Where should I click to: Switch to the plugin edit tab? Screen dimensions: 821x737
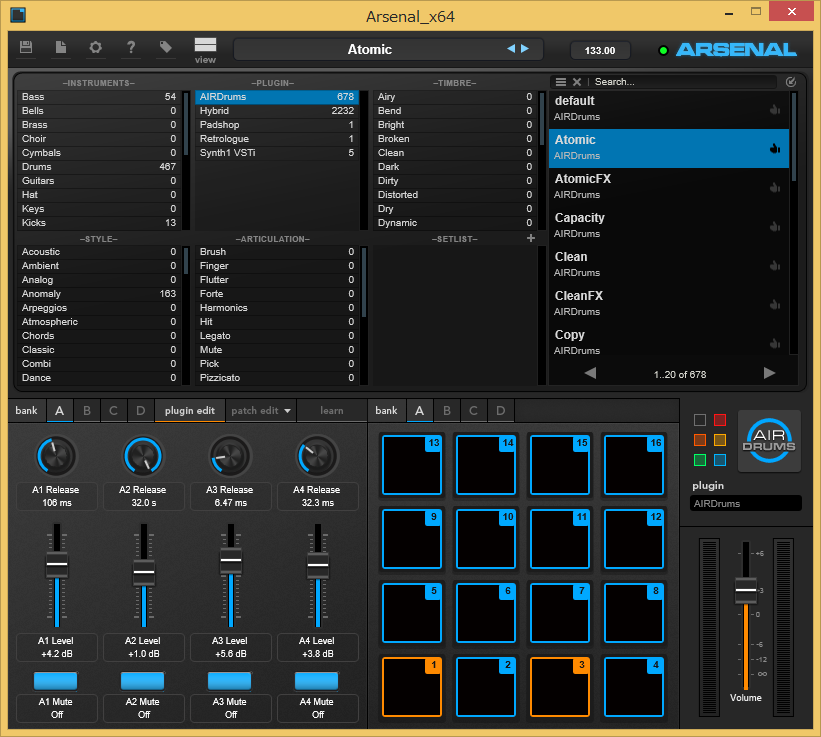pyautogui.click(x=190, y=411)
